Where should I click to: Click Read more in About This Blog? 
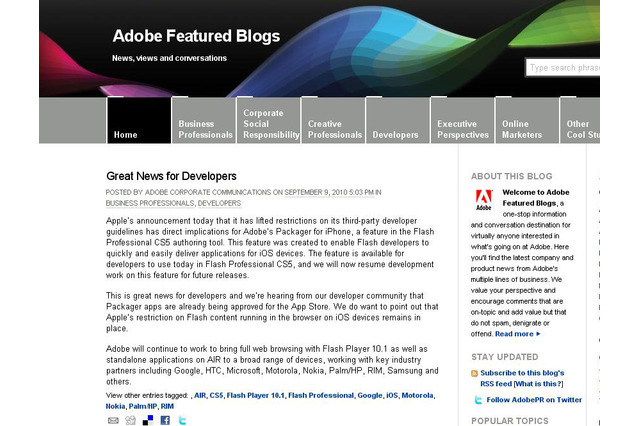tap(518, 334)
